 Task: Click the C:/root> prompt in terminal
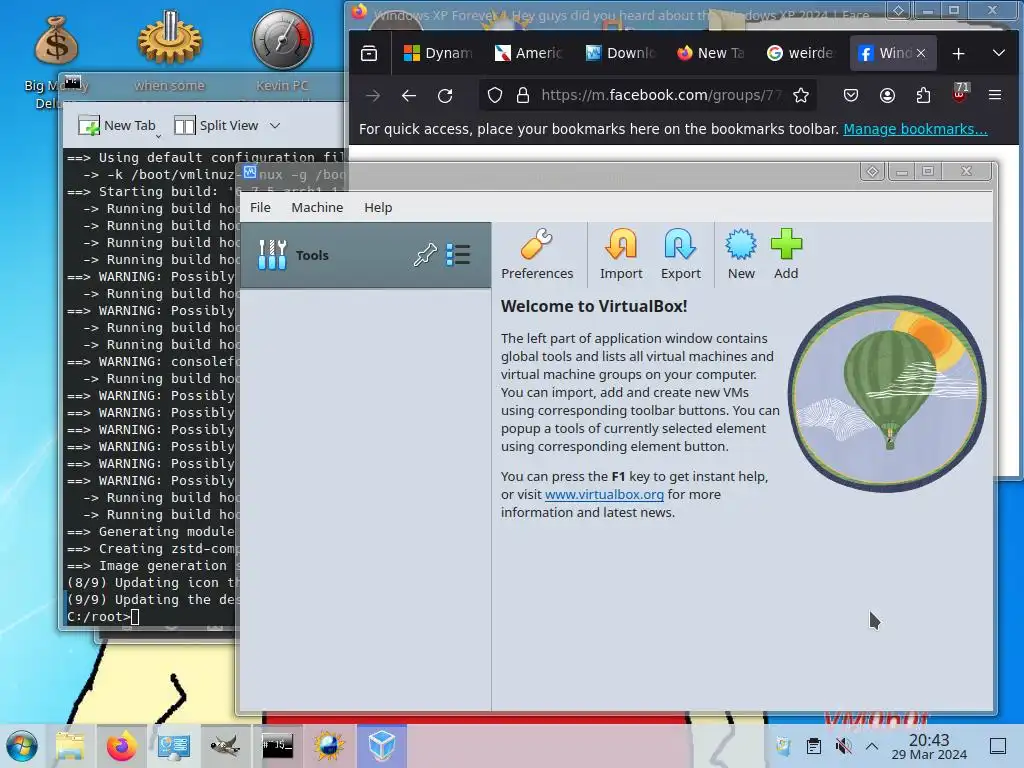pyautogui.click(x=98, y=616)
